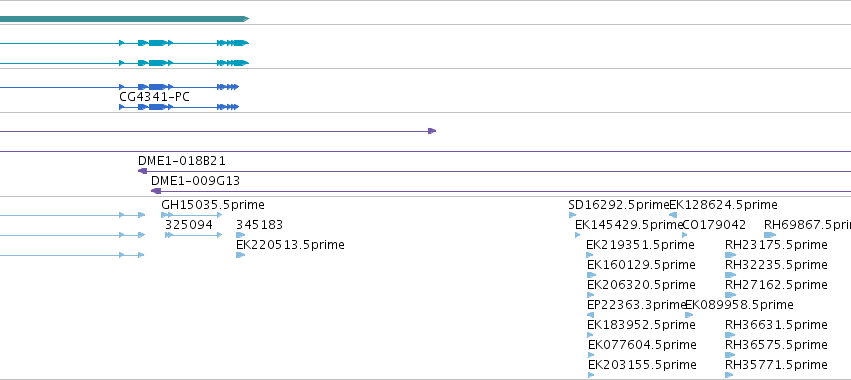Click the EK128624.5prime label
The width and height of the screenshot is (851, 380).
tap(723, 205)
